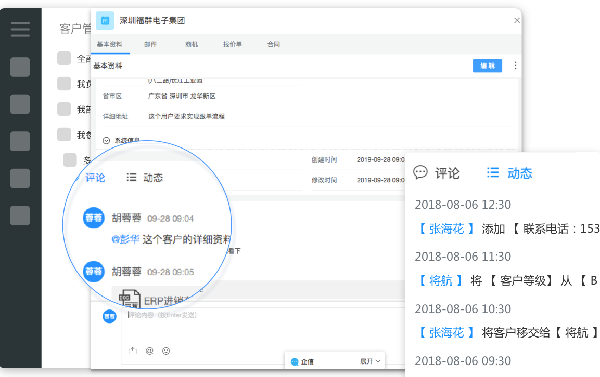Click the 深圳福群电子集团 panel title
The image size is (600, 377).
pos(152,21)
